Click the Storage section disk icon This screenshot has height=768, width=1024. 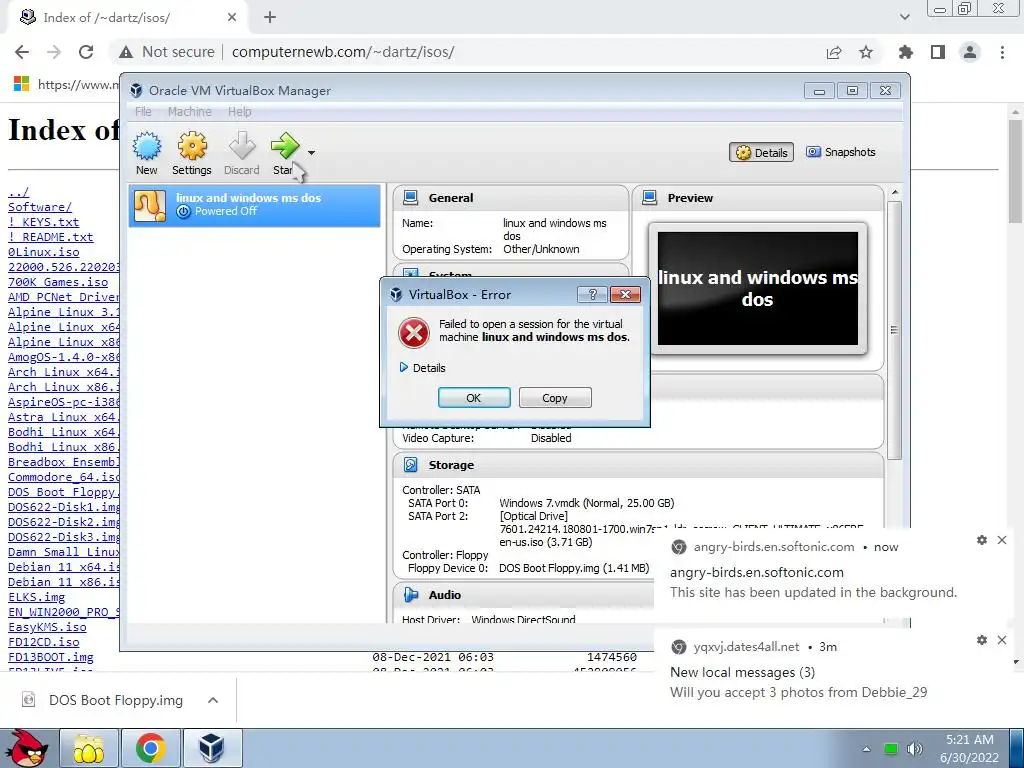(x=411, y=465)
